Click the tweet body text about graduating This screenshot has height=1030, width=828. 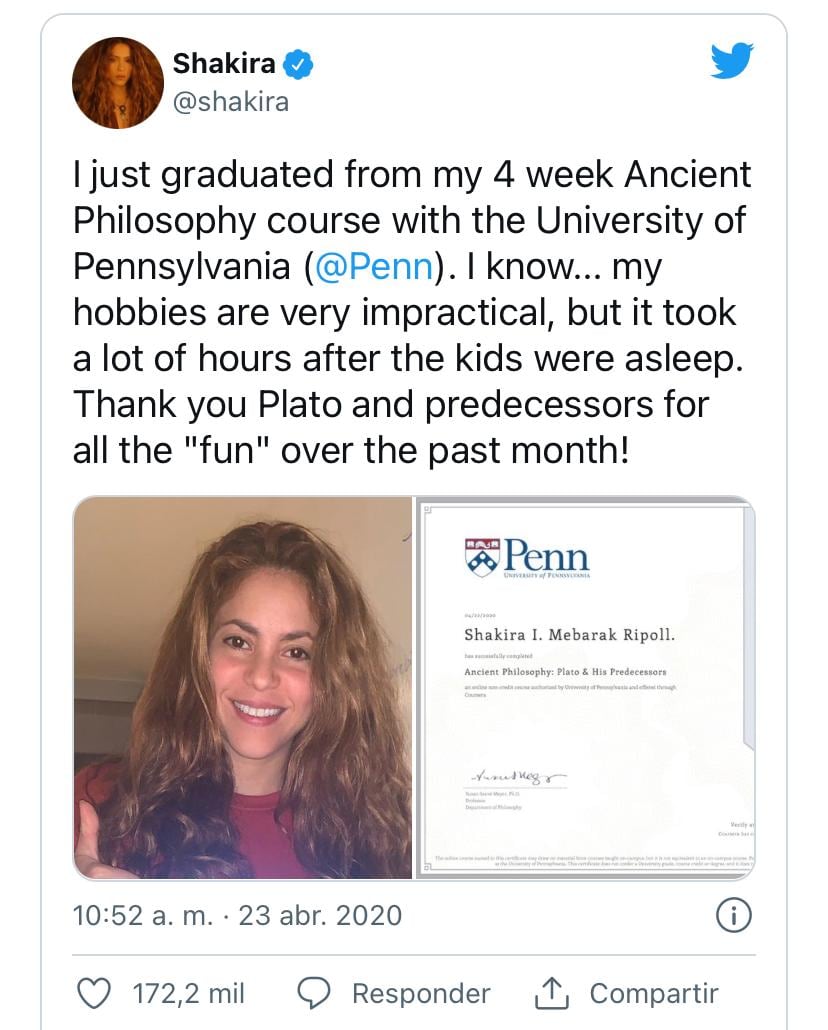(x=410, y=312)
